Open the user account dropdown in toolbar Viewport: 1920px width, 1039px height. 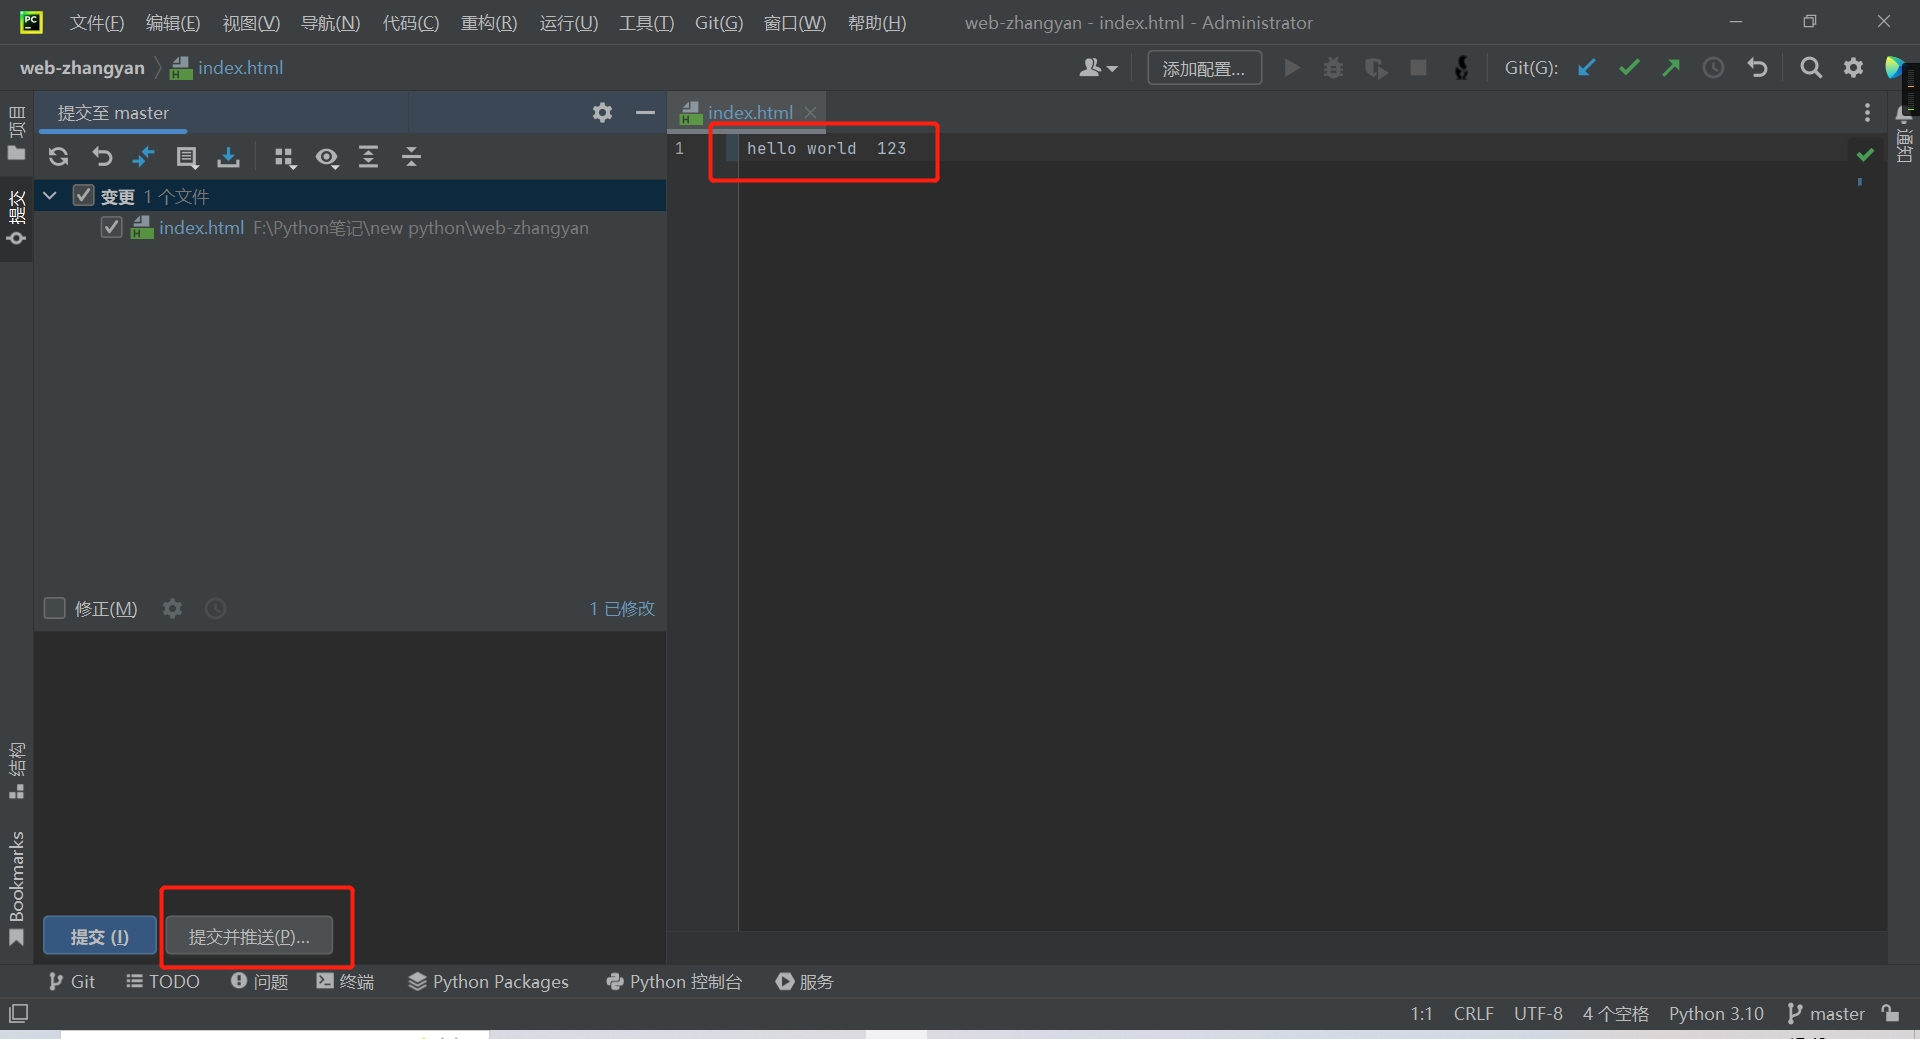click(1097, 68)
